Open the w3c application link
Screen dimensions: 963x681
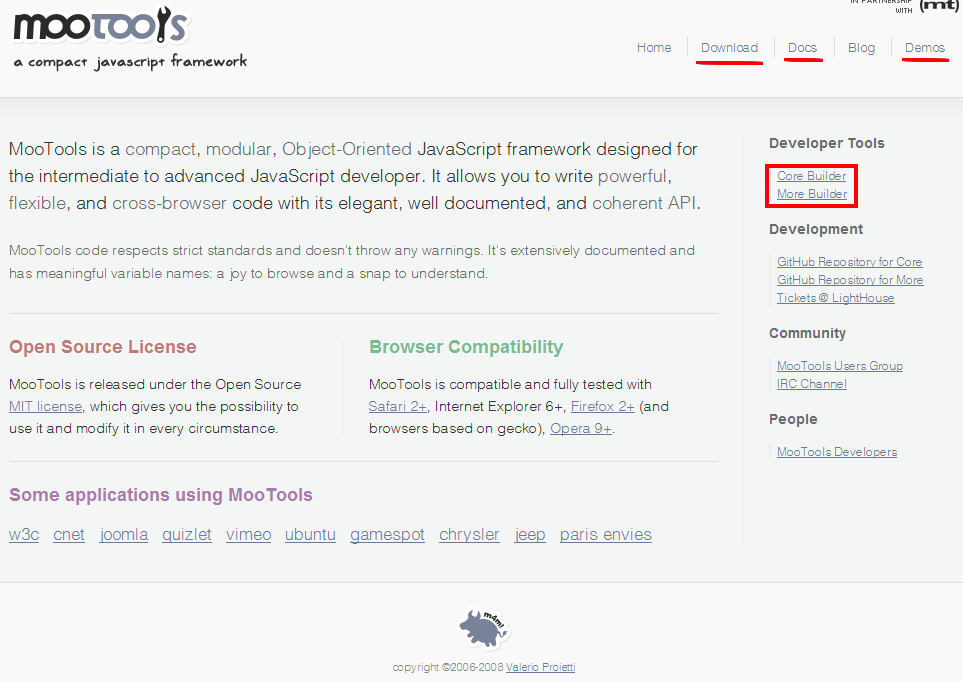click(x=24, y=535)
